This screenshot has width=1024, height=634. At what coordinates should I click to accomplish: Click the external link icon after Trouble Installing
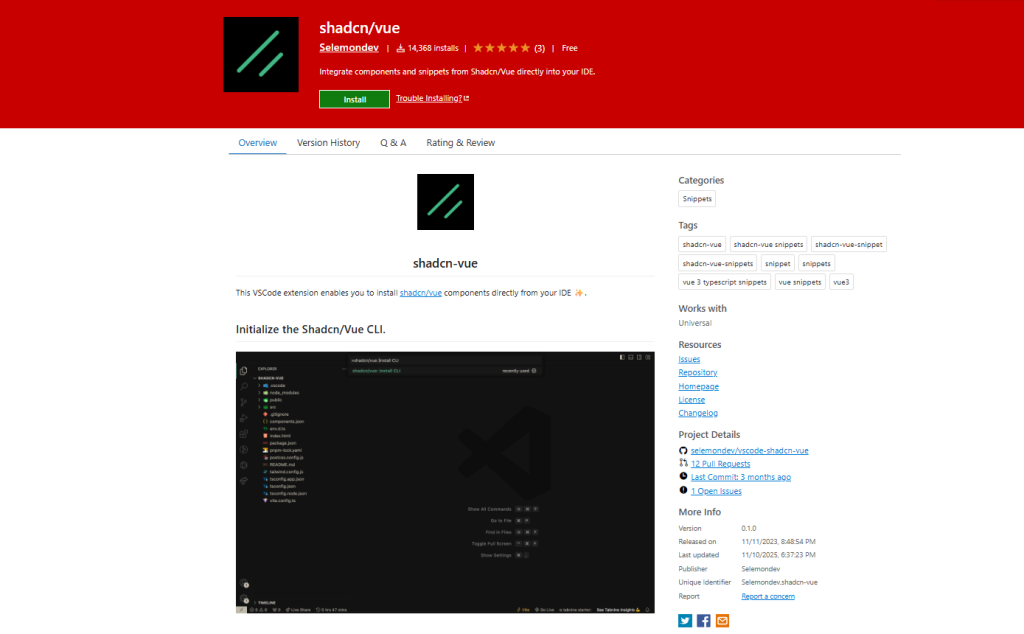(466, 98)
